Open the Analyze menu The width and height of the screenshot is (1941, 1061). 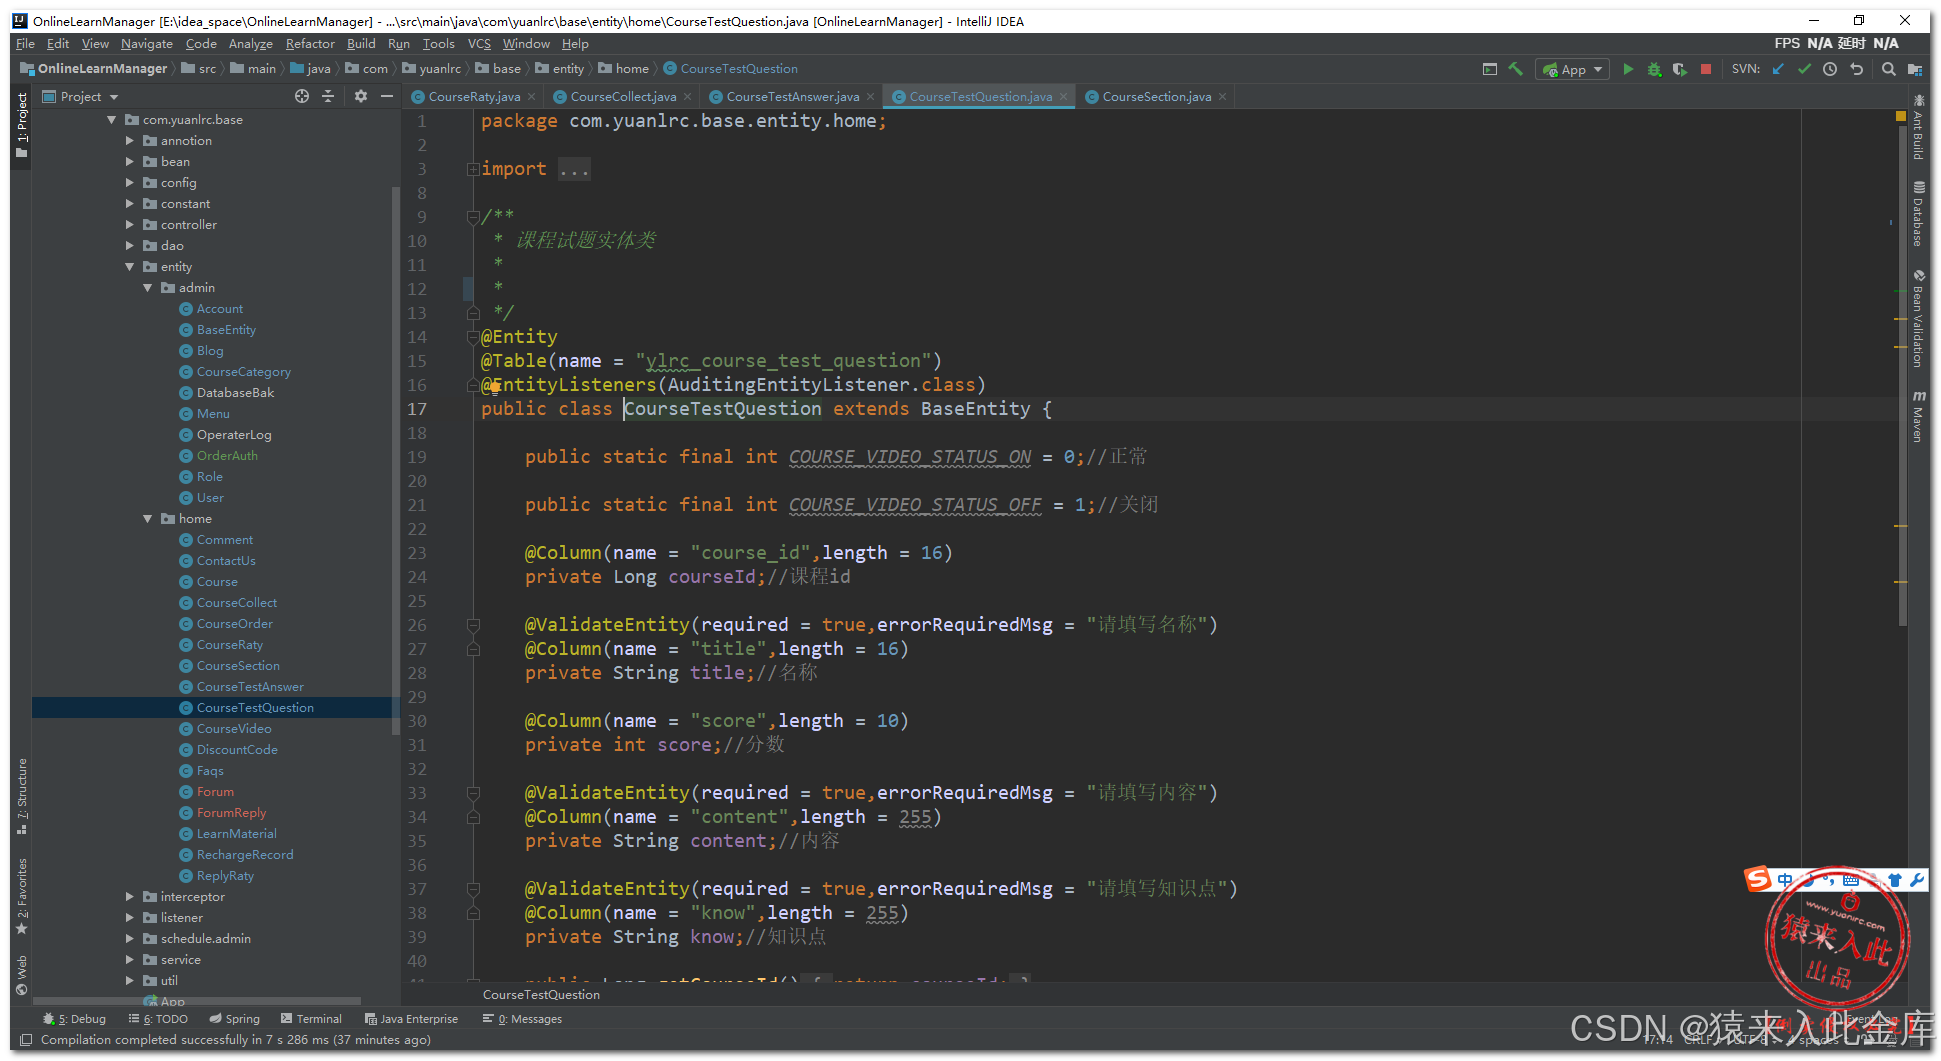click(x=250, y=44)
